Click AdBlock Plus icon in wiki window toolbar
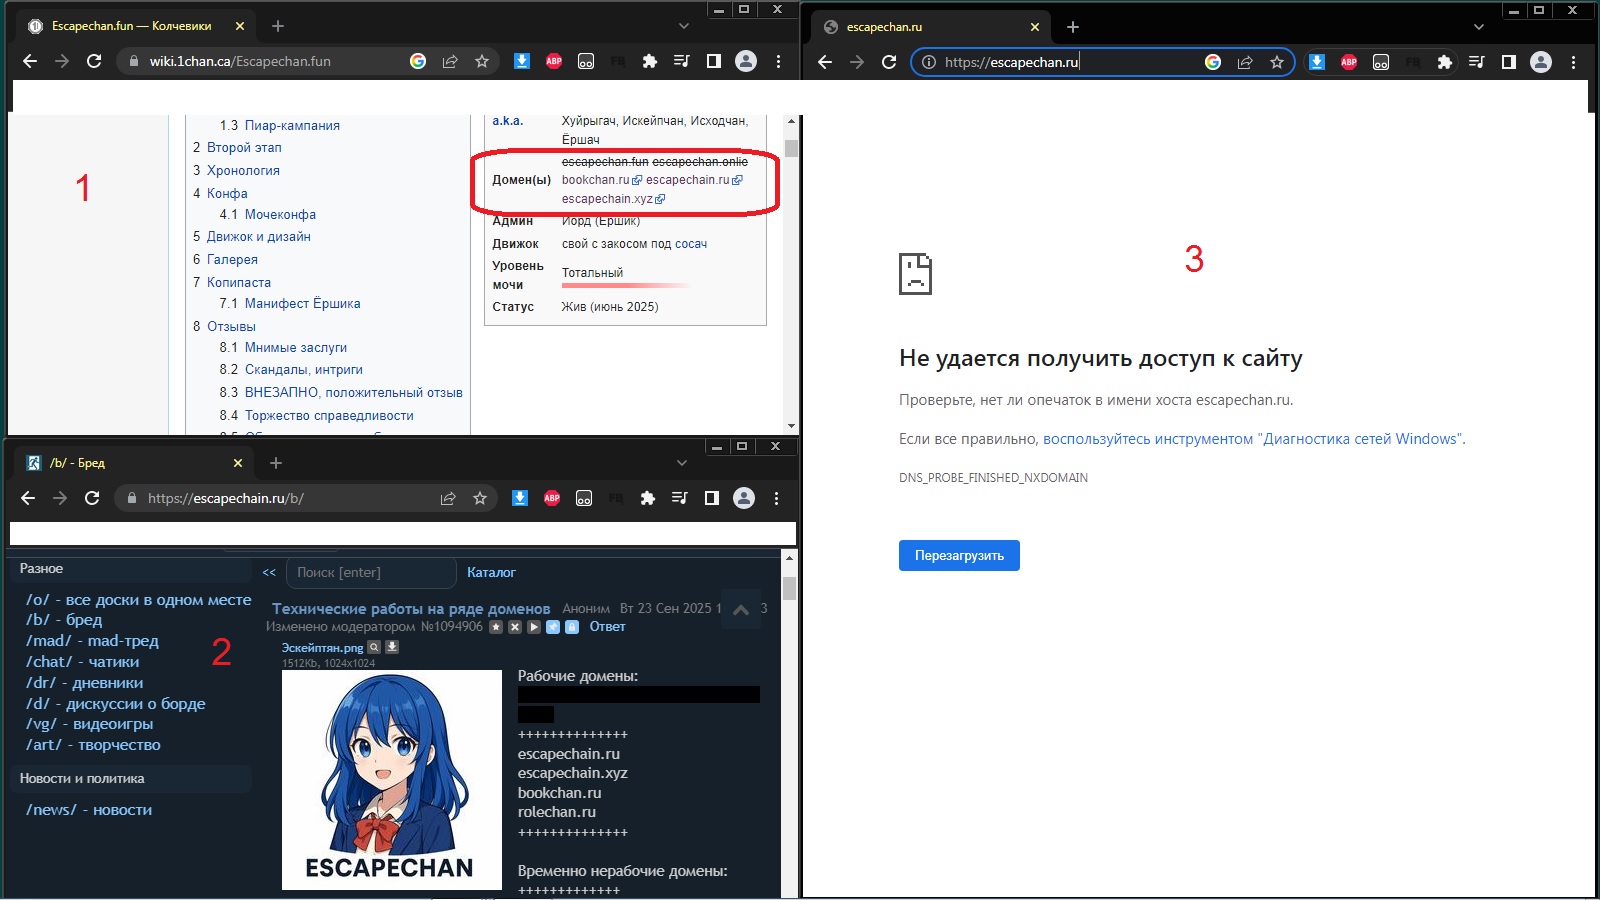Image resolution: width=1600 pixels, height=900 pixels. [x=554, y=61]
